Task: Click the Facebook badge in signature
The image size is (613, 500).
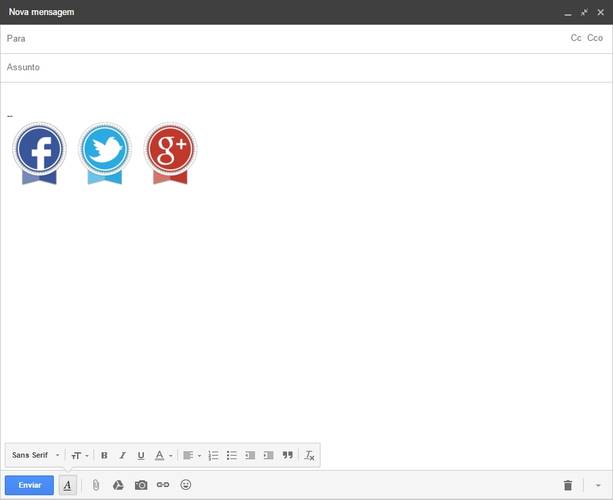Action: click(39, 153)
